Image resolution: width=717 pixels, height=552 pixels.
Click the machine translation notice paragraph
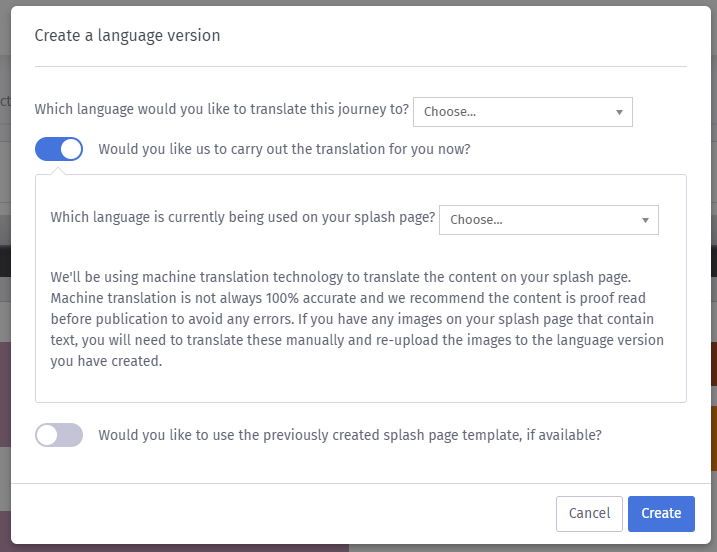click(357, 319)
